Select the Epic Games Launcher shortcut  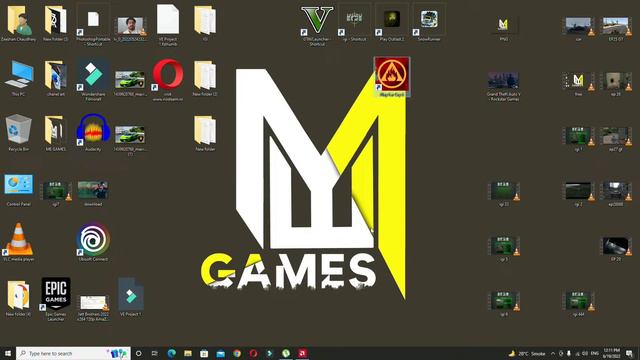[x=56, y=299]
